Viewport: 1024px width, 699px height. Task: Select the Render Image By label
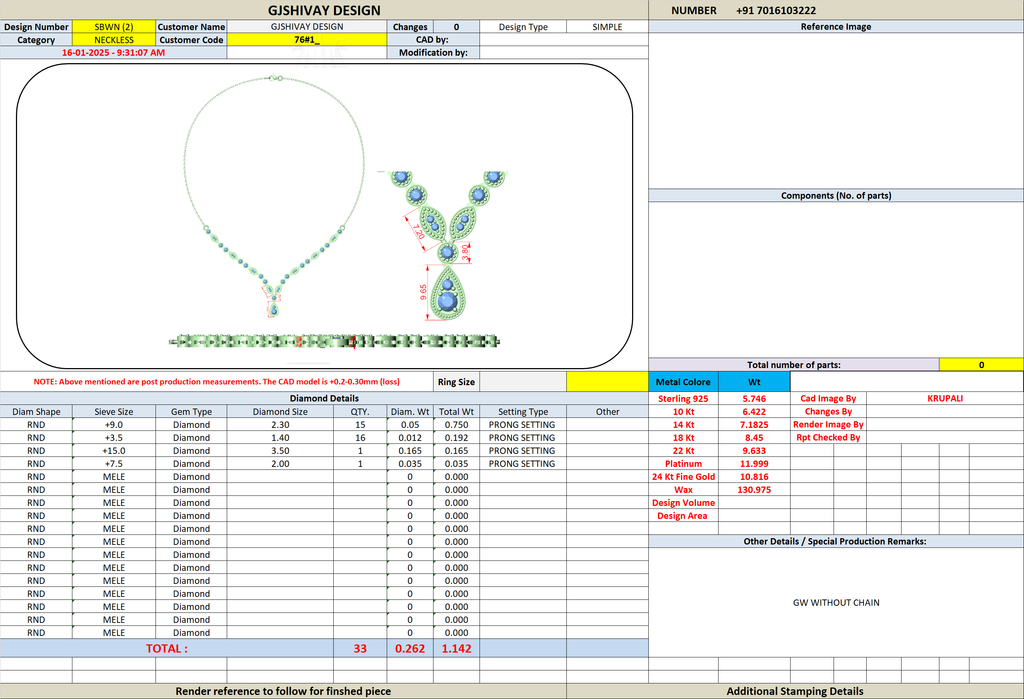828,425
